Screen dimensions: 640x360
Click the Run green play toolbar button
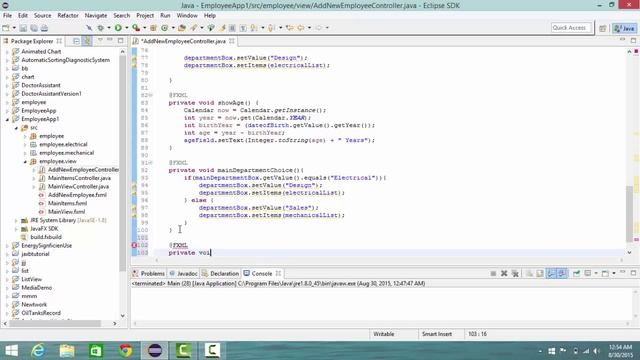[118, 28]
